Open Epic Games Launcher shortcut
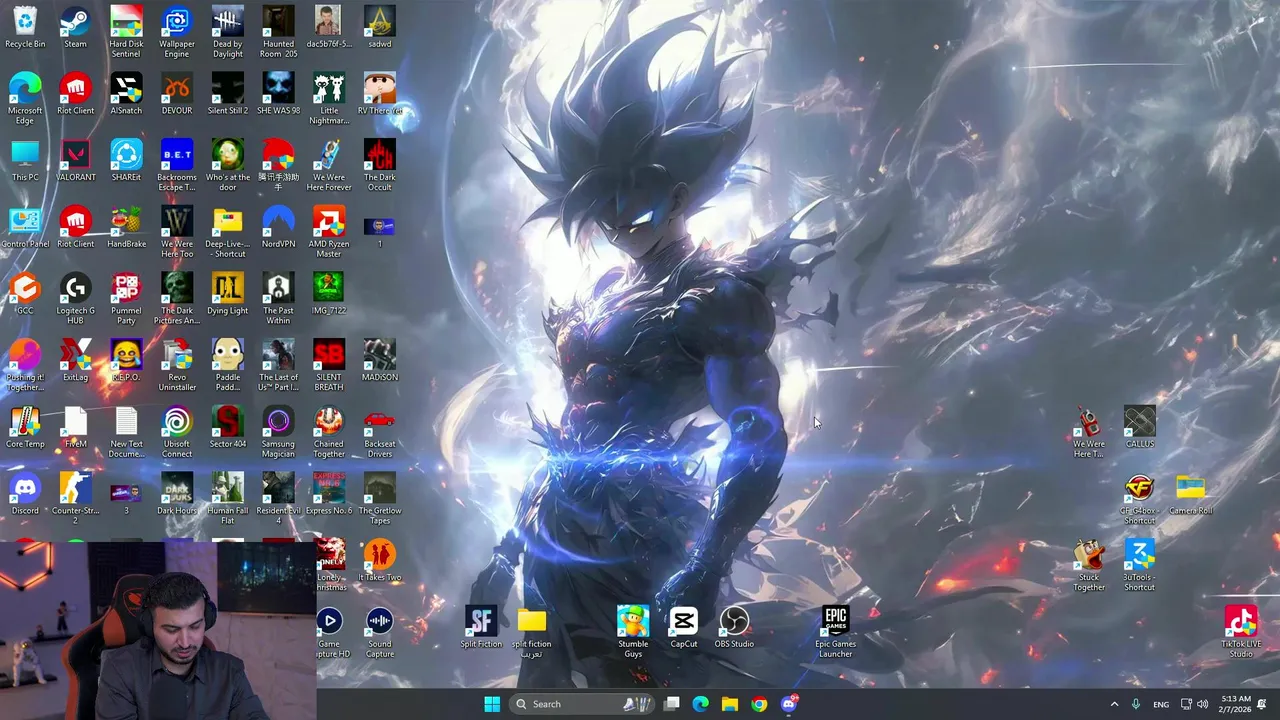 tap(836, 632)
